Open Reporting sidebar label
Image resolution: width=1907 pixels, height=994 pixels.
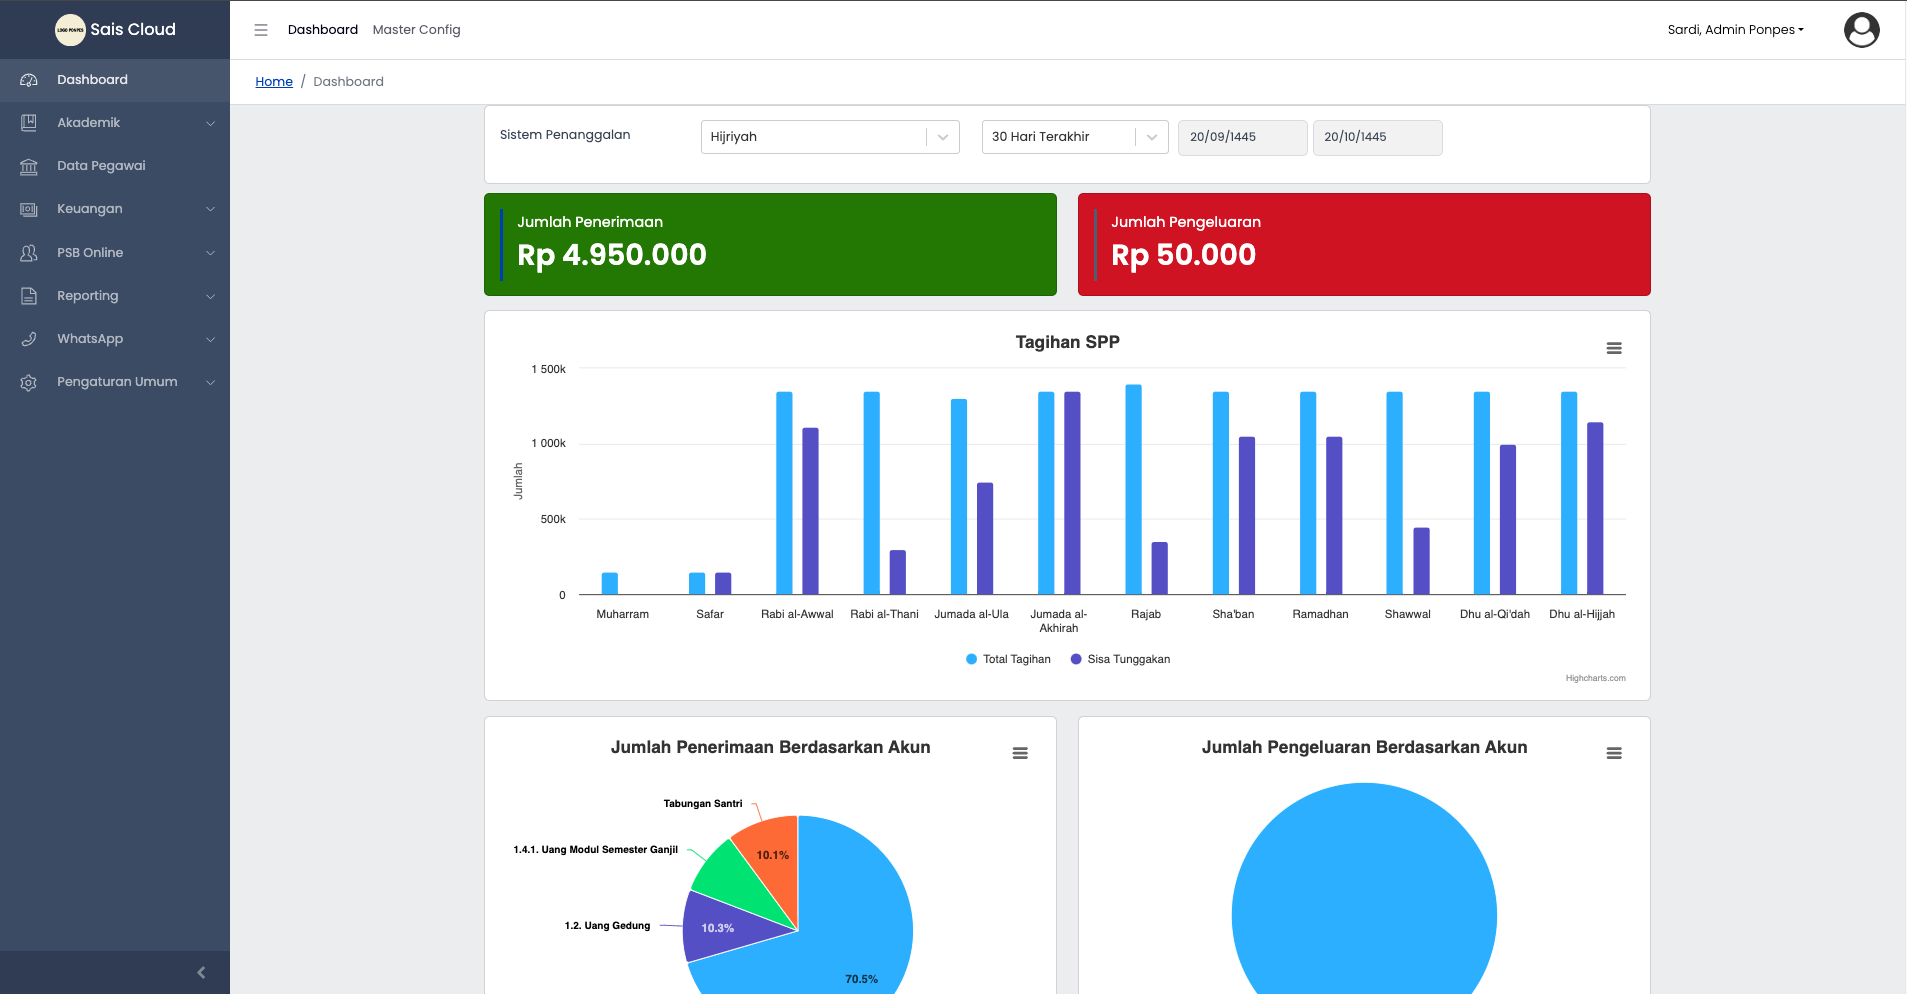click(x=88, y=296)
